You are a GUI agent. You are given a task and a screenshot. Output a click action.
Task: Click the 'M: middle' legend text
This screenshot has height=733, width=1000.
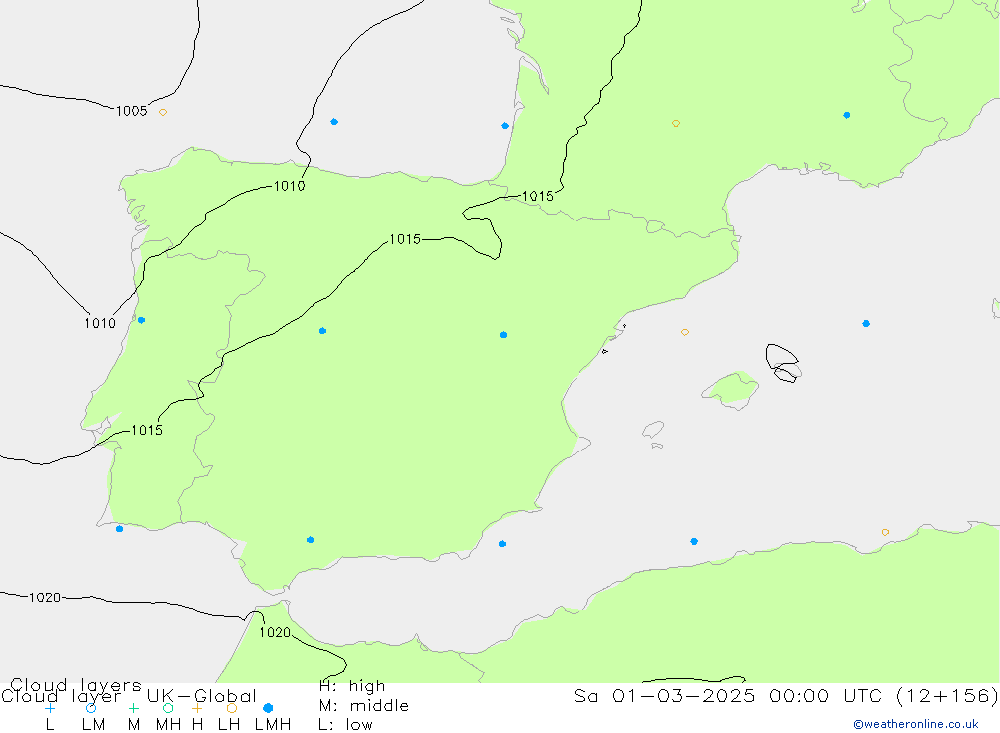coord(364,706)
